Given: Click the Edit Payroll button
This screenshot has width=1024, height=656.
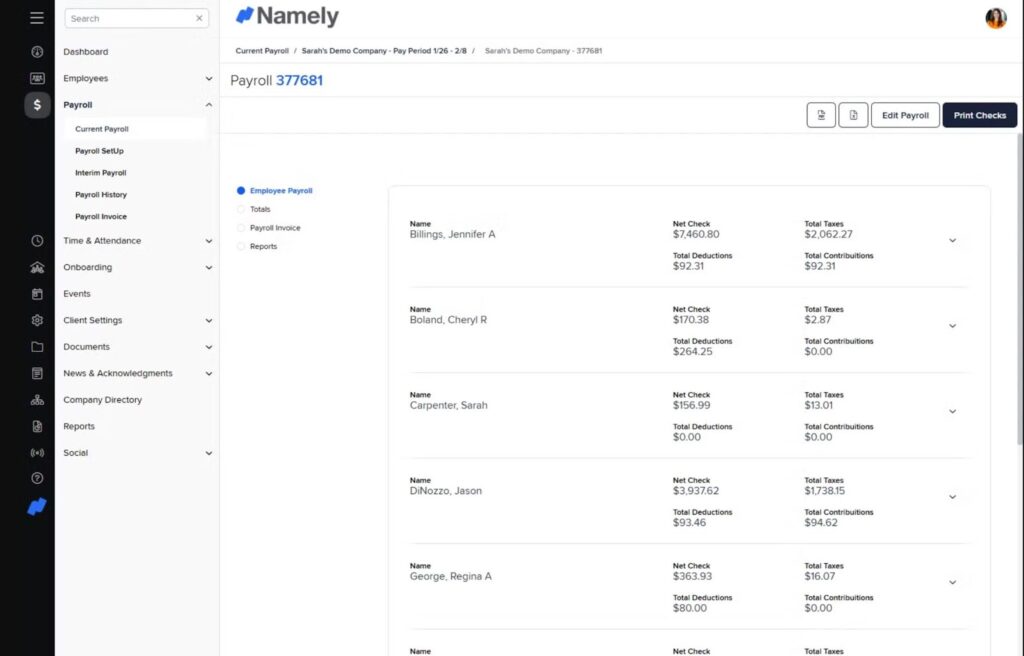Looking at the screenshot, I should coord(905,115).
